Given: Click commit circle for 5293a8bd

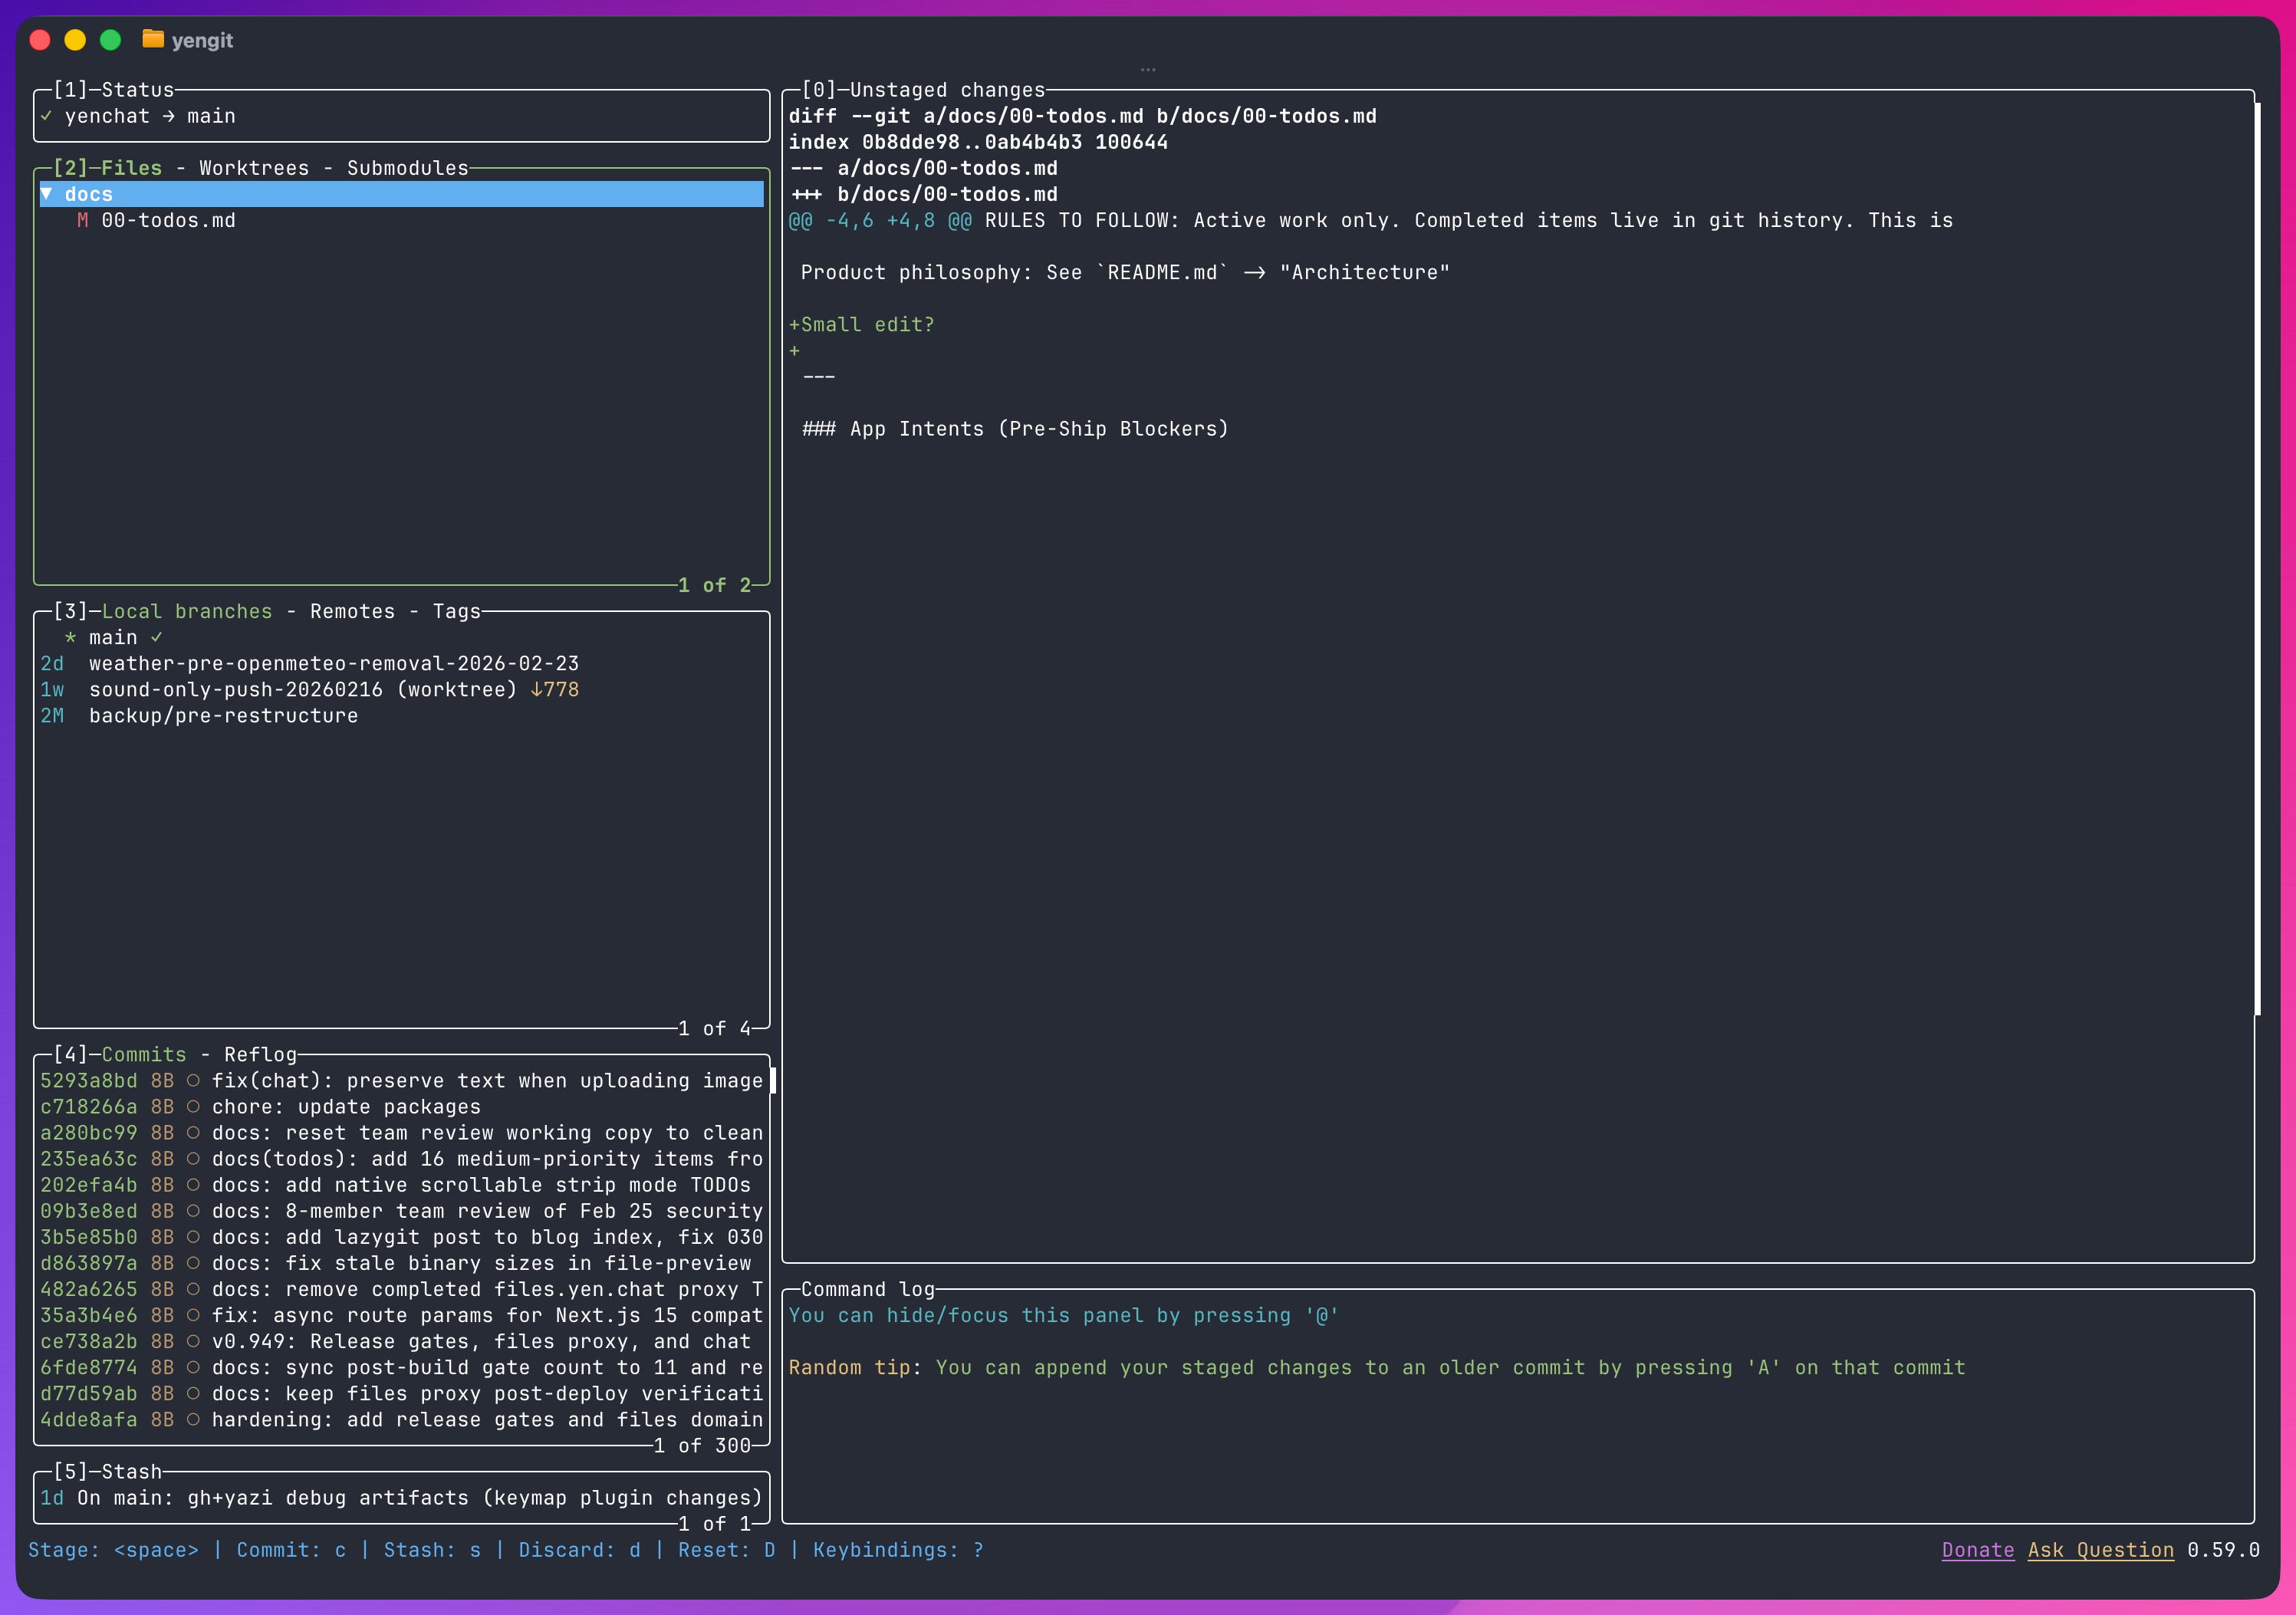Looking at the screenshot, I should pyautogui.click(x=193, y=1081).
